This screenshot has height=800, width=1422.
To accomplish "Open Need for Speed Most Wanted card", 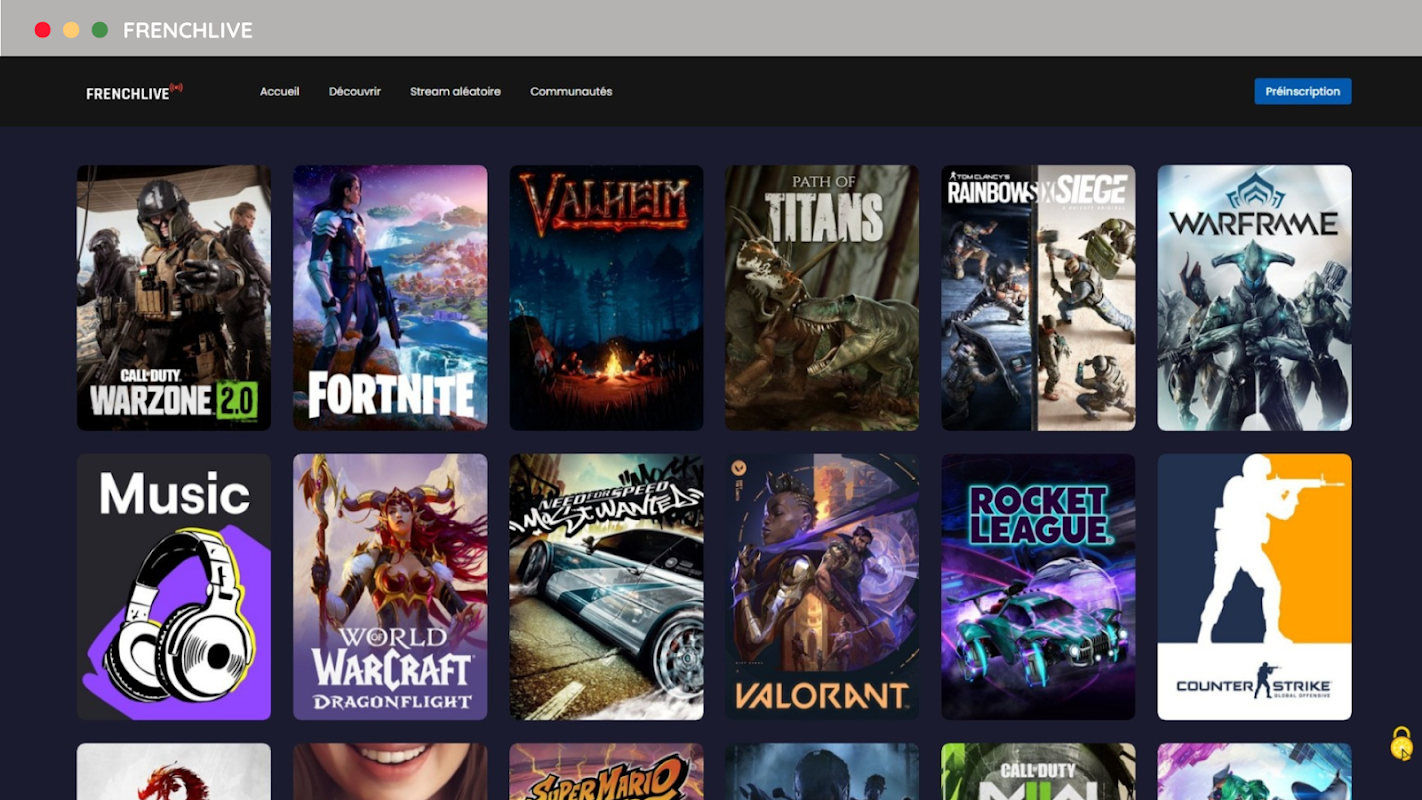I will point(606,587).
